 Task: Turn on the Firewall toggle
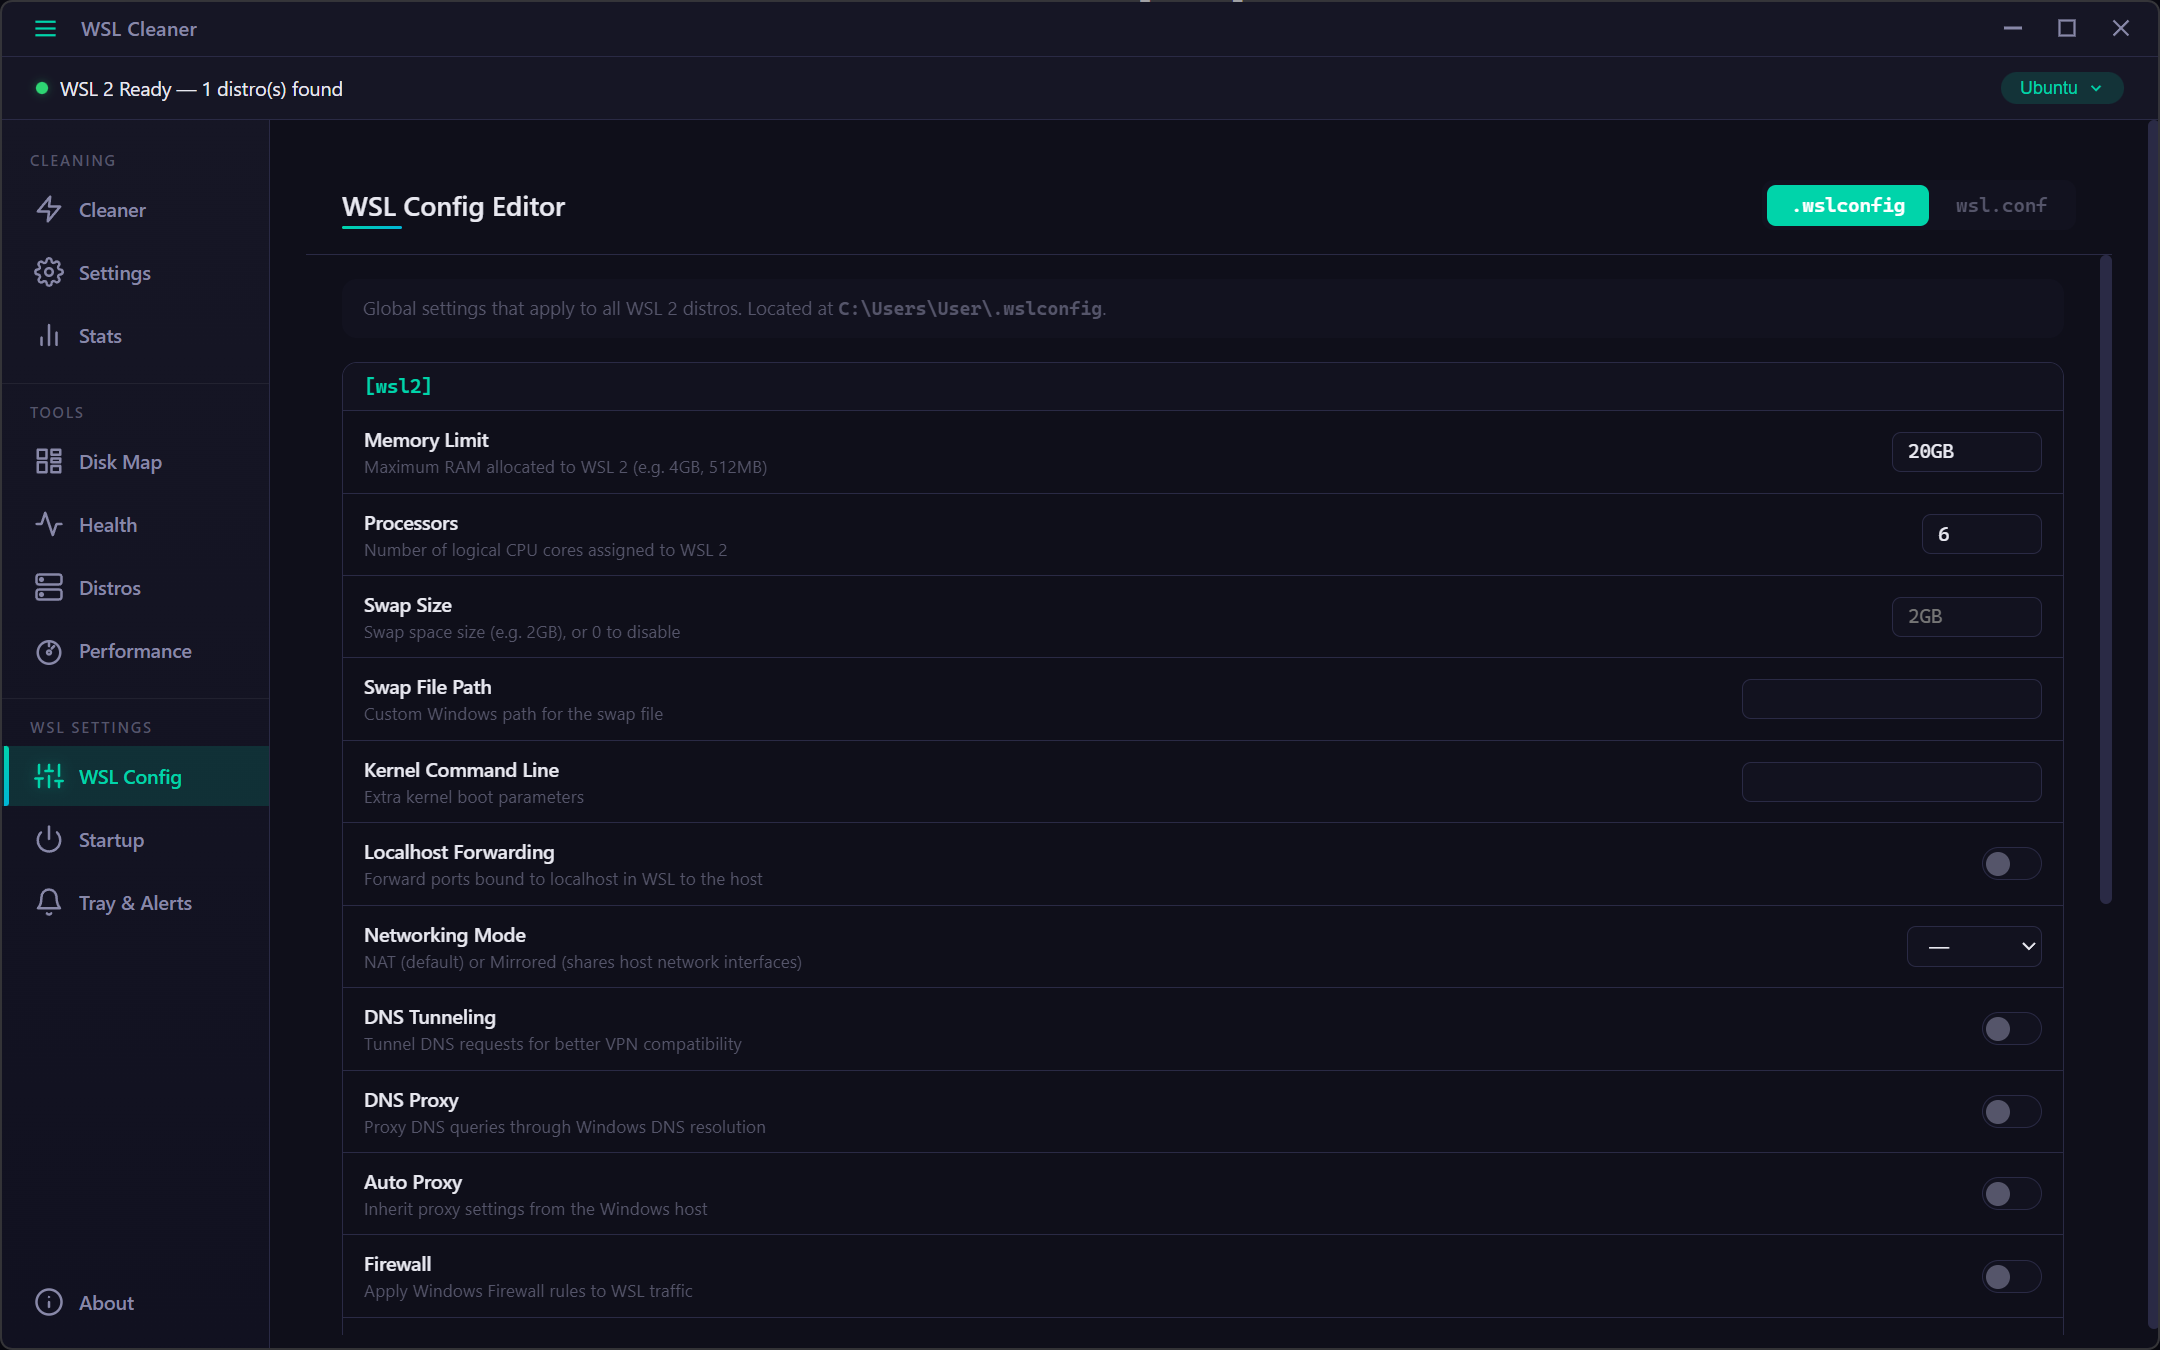click(2010, 1276)
